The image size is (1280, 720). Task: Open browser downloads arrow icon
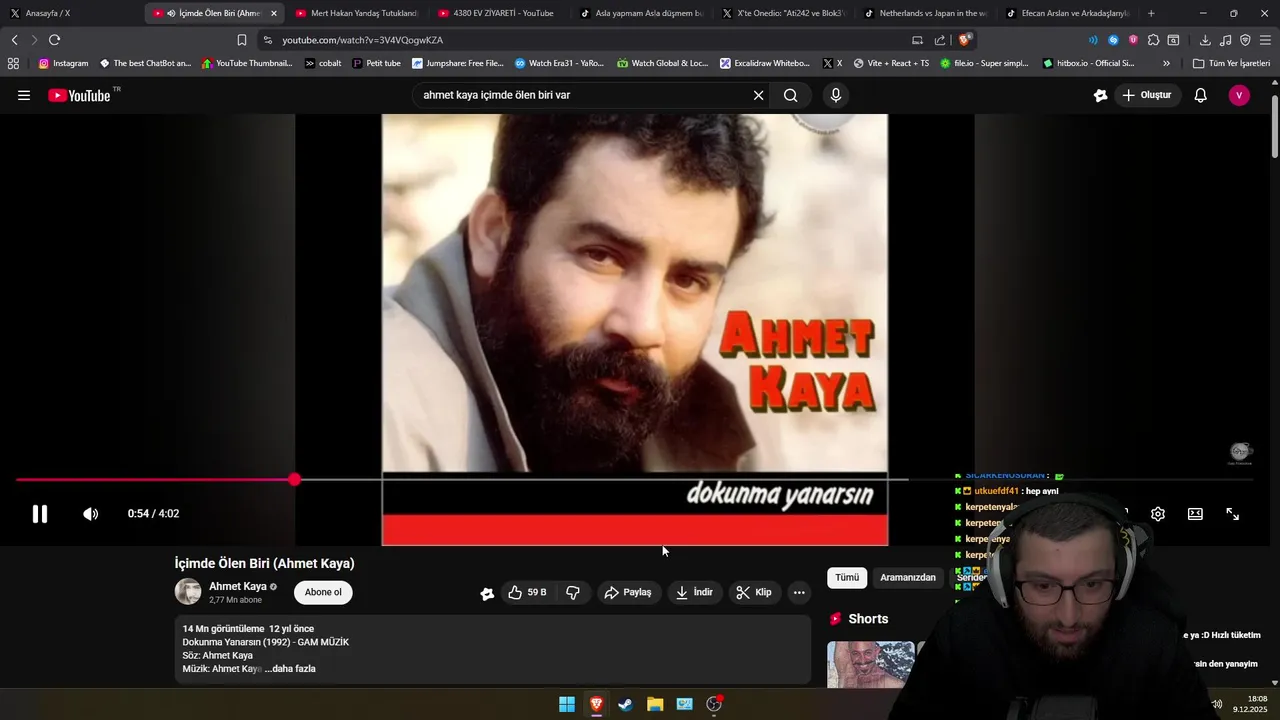(x=1205, y=40)
